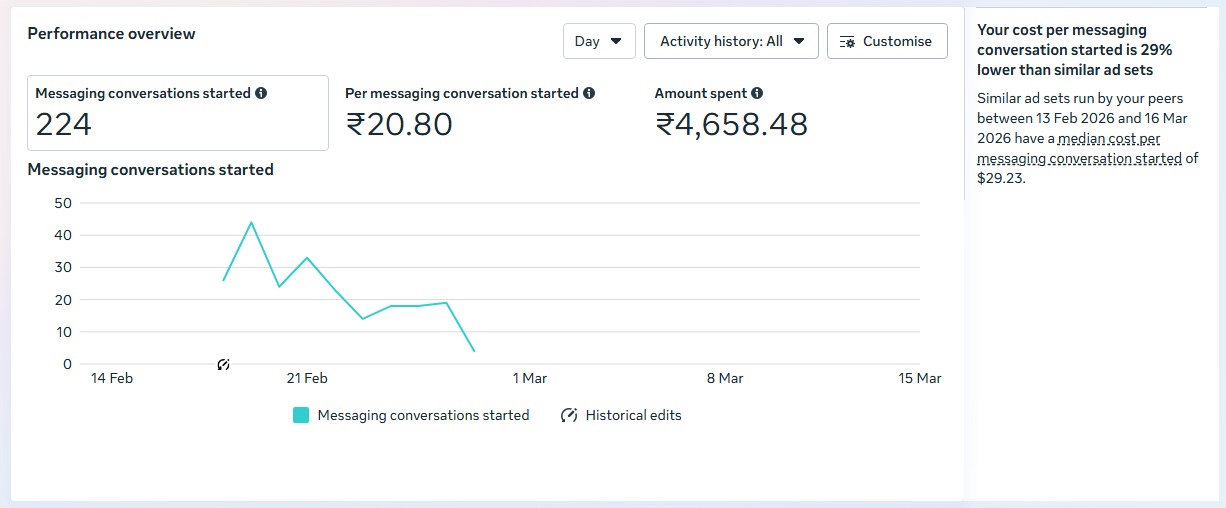Click the chart line peak near 44
The image size is (1226, 508).
pyautogui.click(x=251, y=222)
